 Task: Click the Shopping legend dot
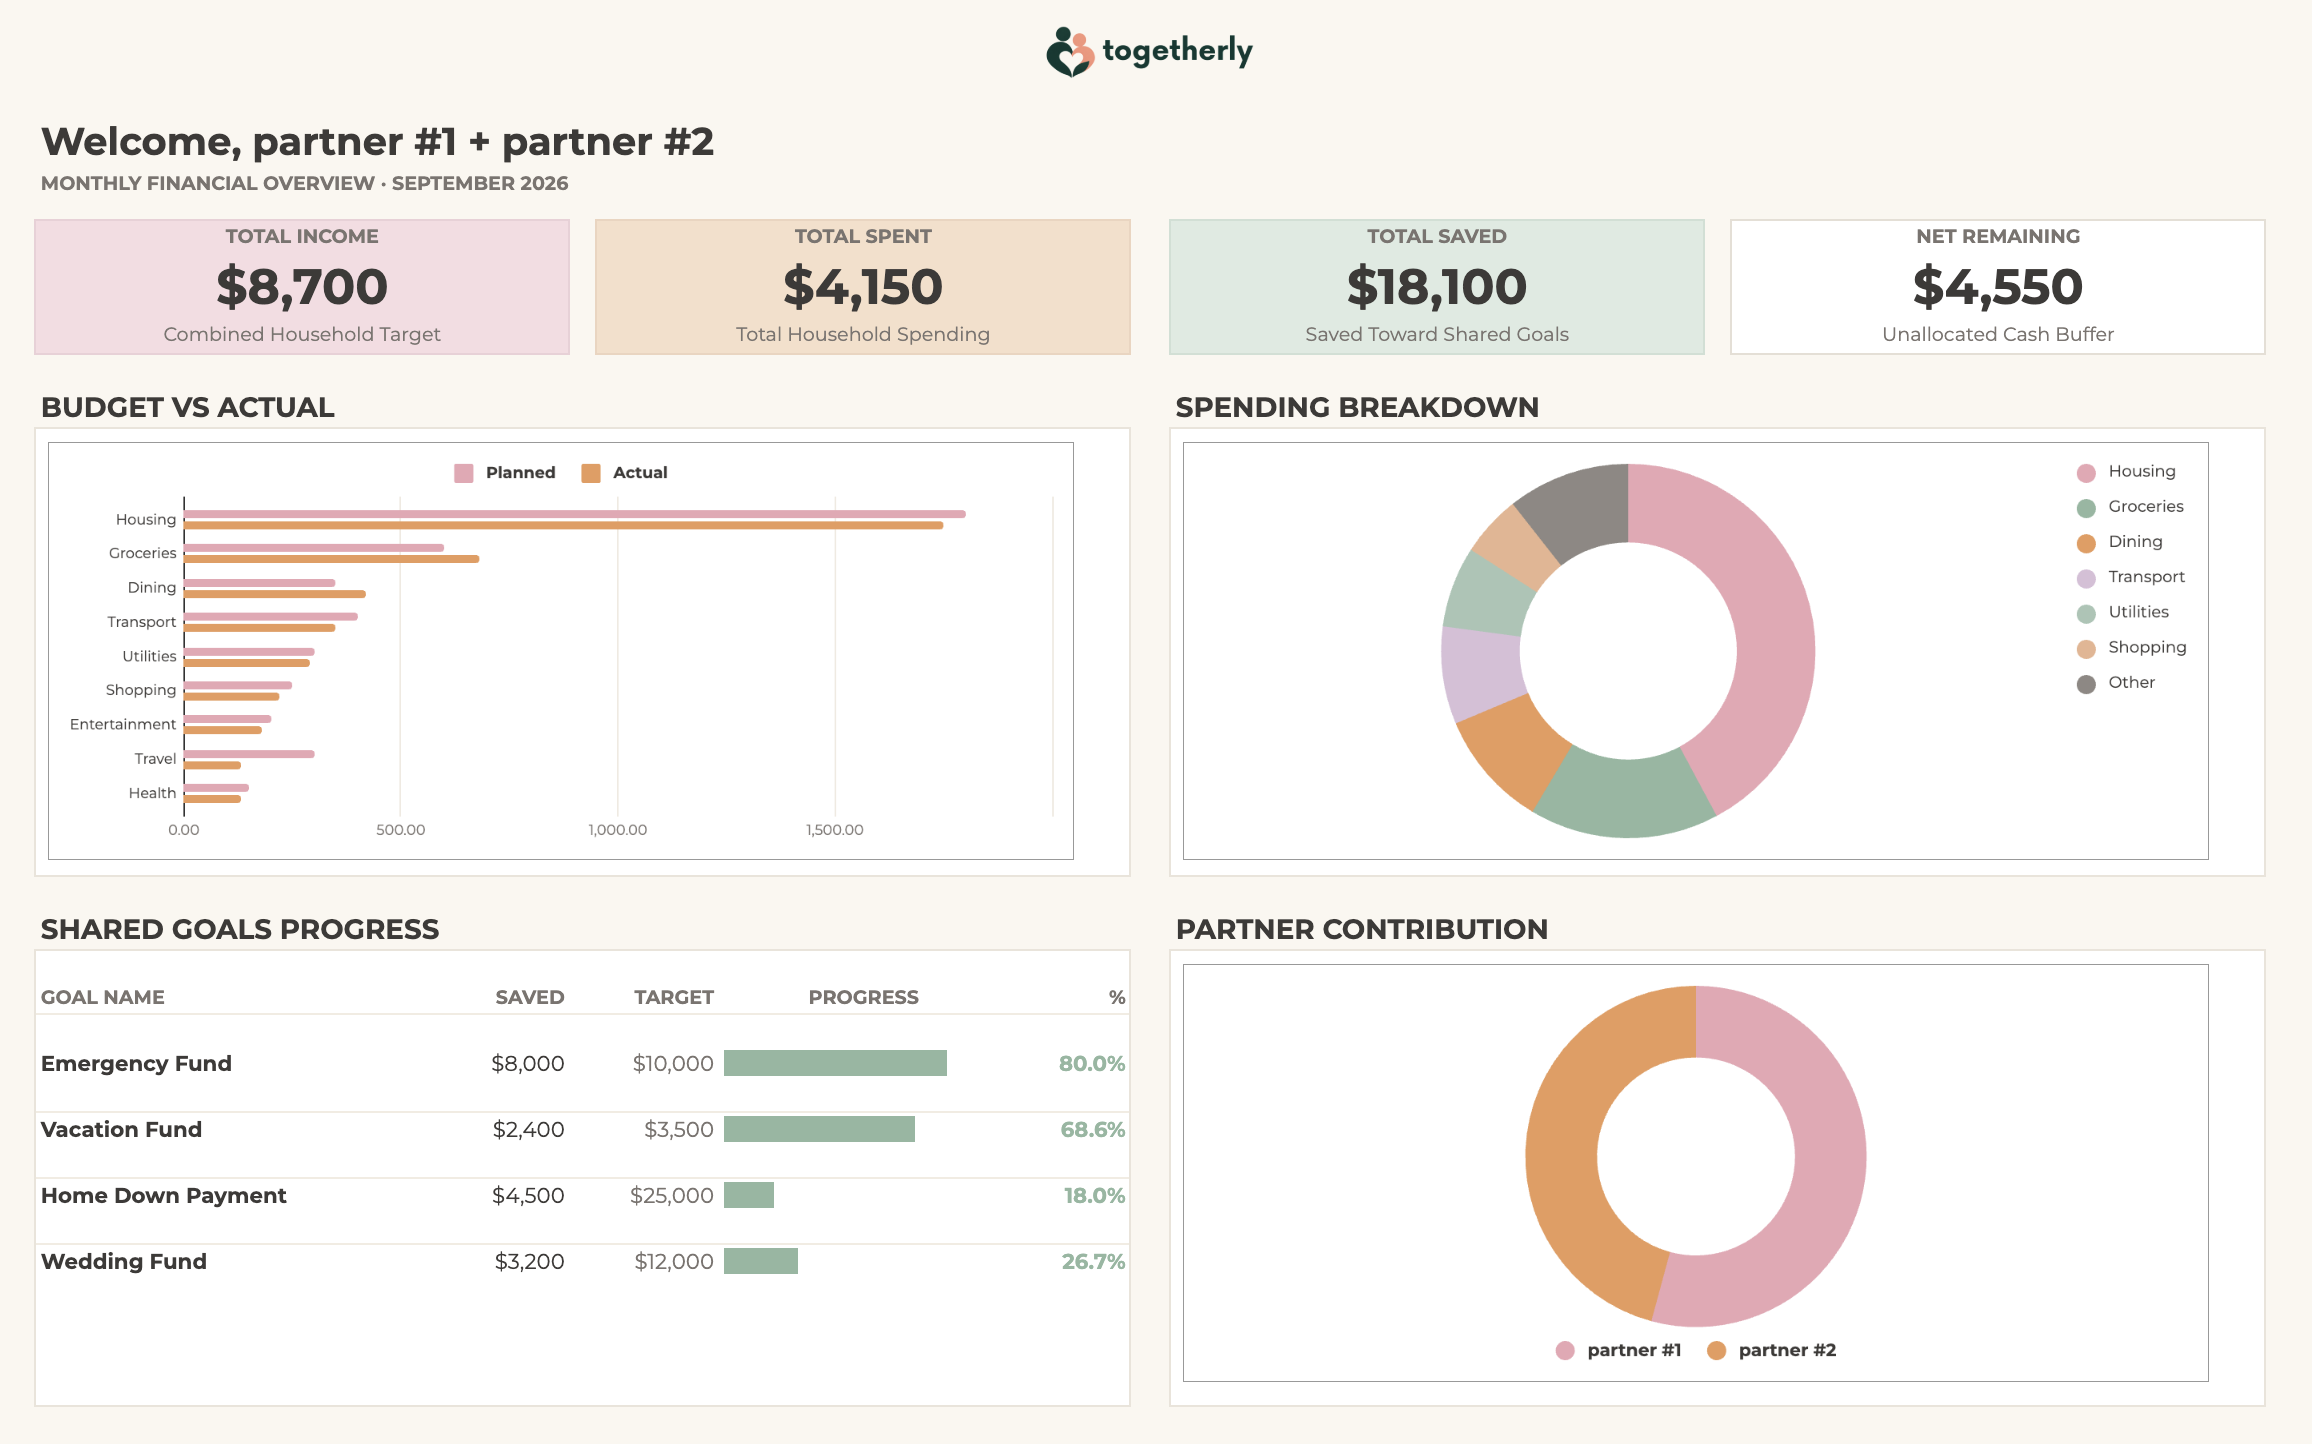point(2086,649)
